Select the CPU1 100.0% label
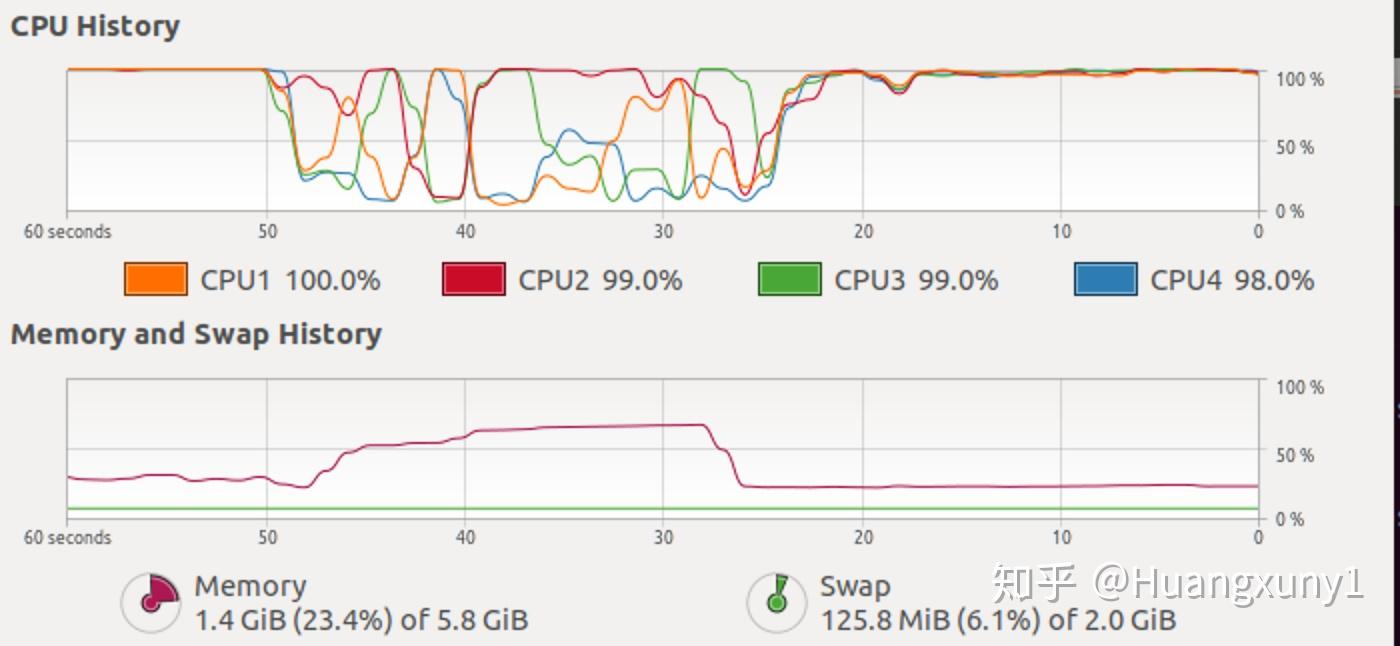 pyautogui.click(x=290, y=280)
